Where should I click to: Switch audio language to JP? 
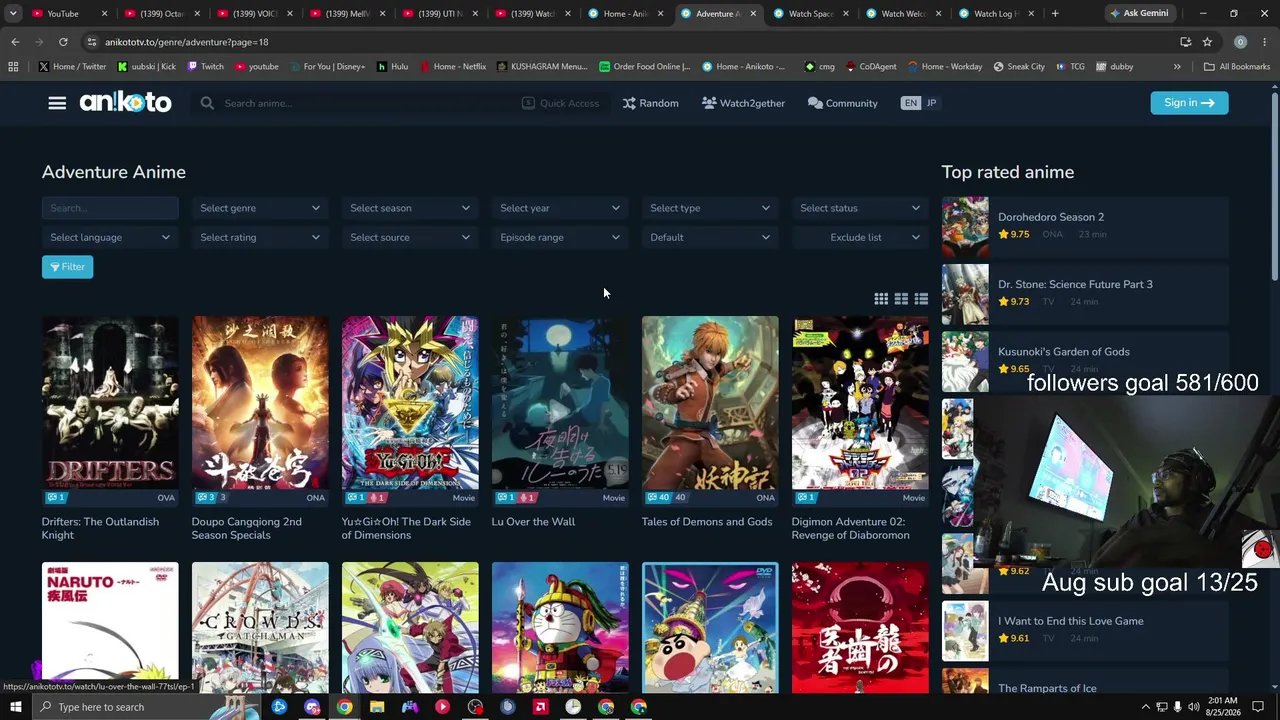point(931,103)
